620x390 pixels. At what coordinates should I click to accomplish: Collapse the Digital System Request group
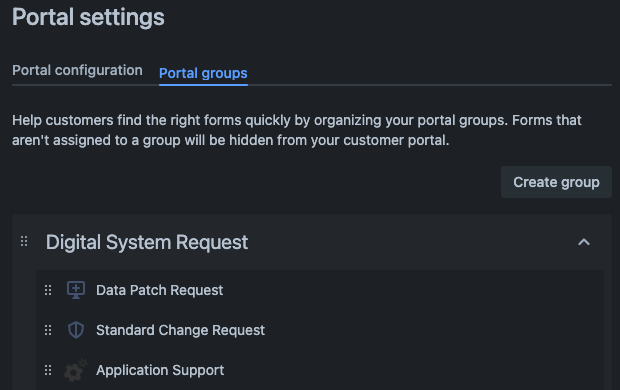tap(584, 242)
